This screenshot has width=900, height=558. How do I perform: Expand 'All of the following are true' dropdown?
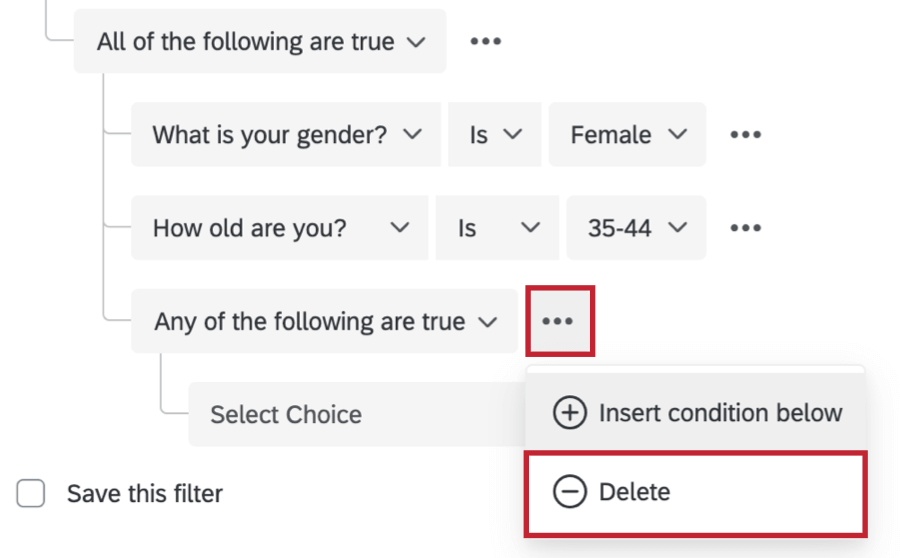(x=260, y=42)
